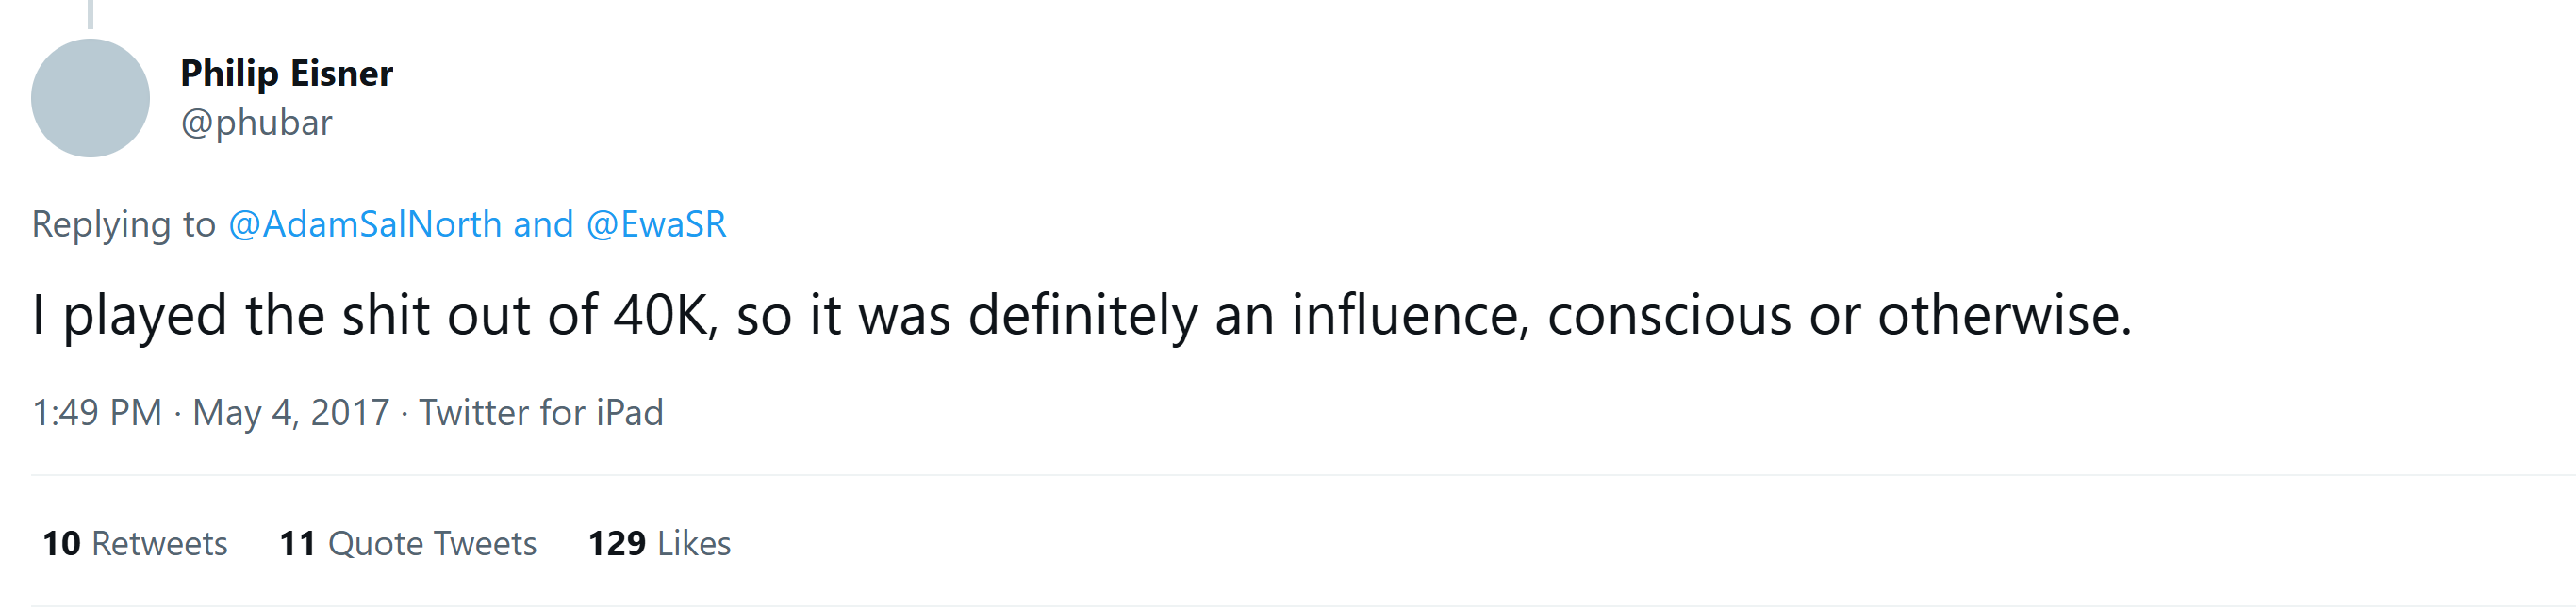The width and height of the screenshot is (2576, 609).
Task: Click the bold number 11 before Quote Tweets
Action: tap(298, 544)
